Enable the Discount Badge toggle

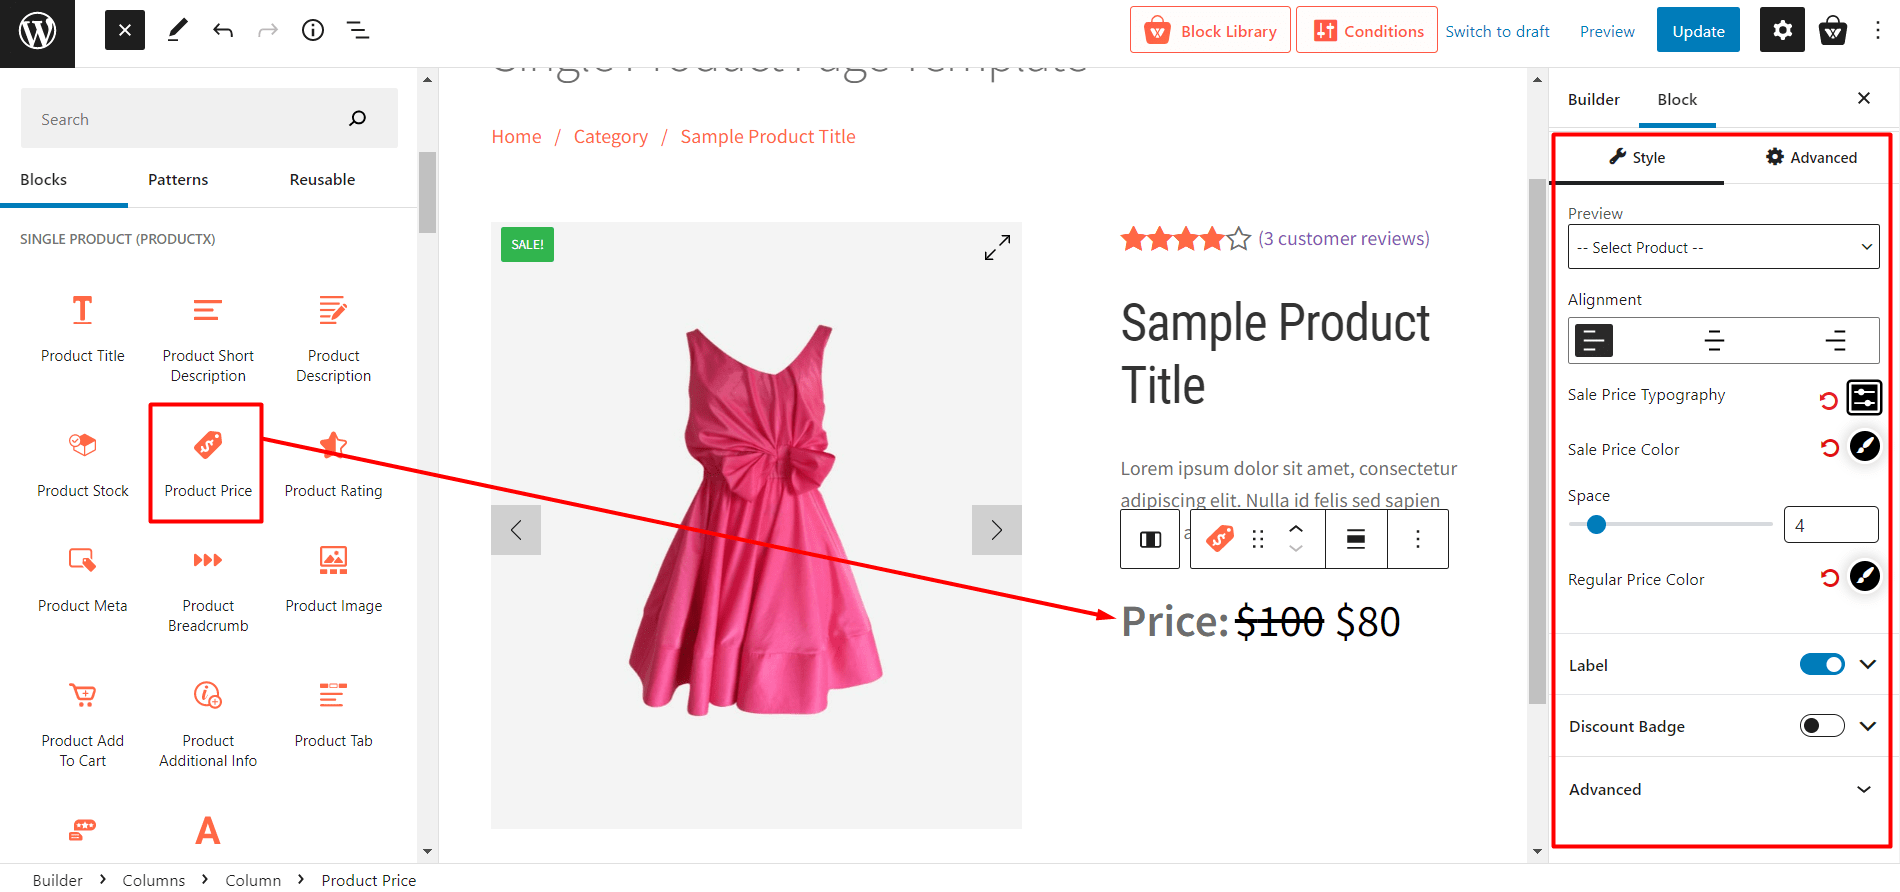click(x=1821, y=726)
